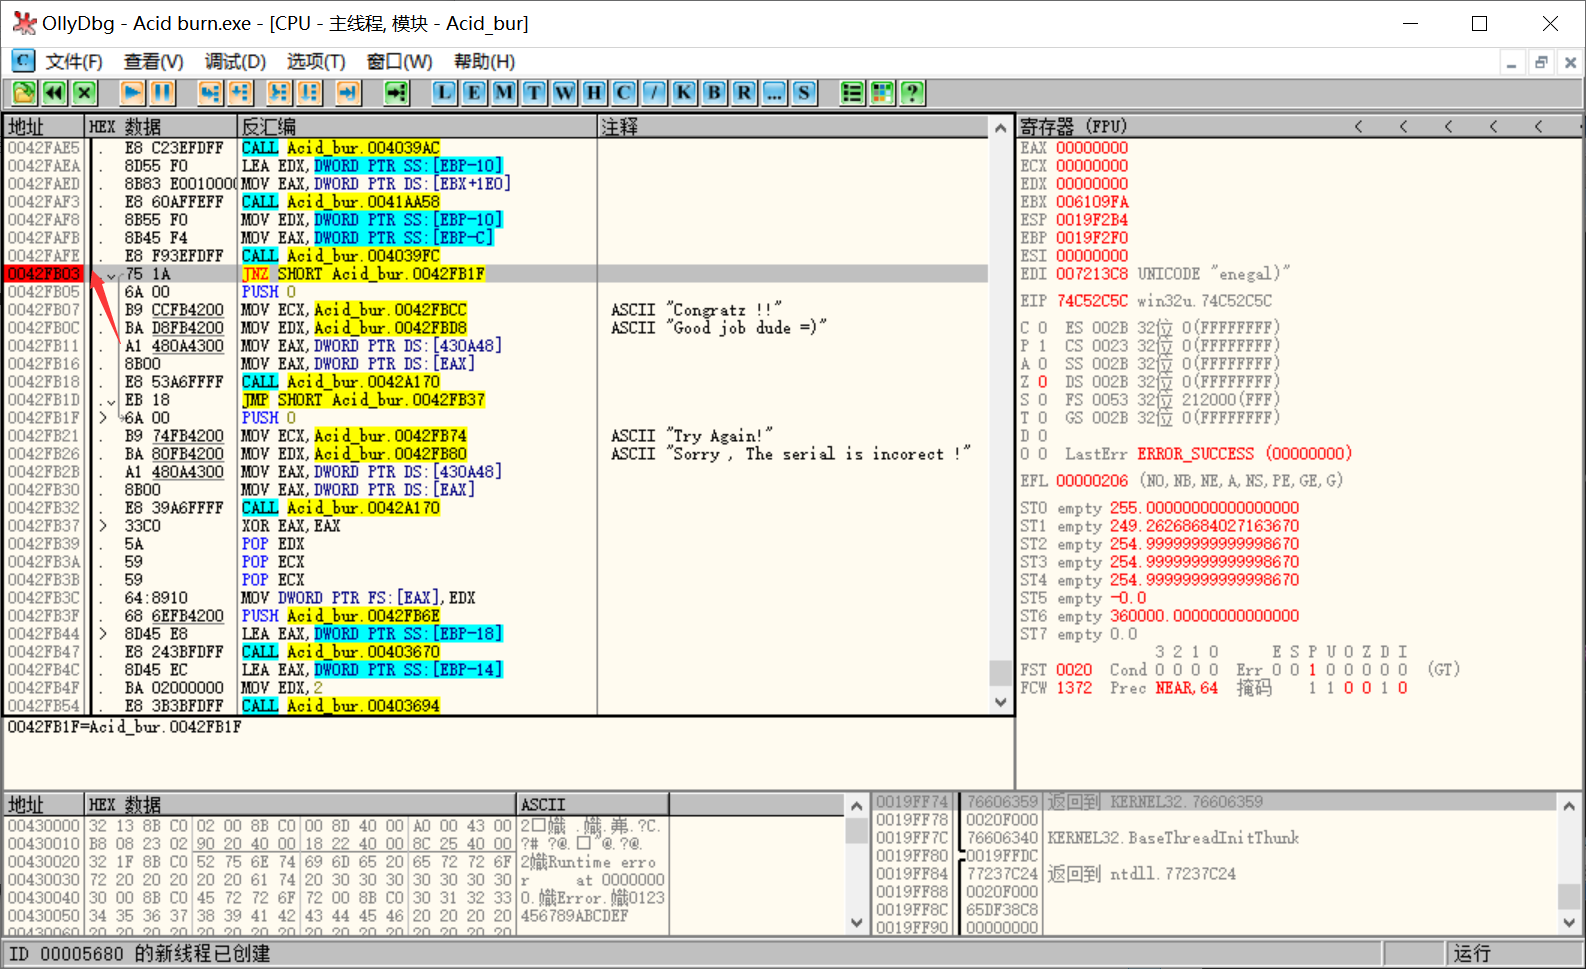Viewport: 1586px width, 969px height.
Task: Click dump pane scrollbar up arrow
Action: pos(857,805)
